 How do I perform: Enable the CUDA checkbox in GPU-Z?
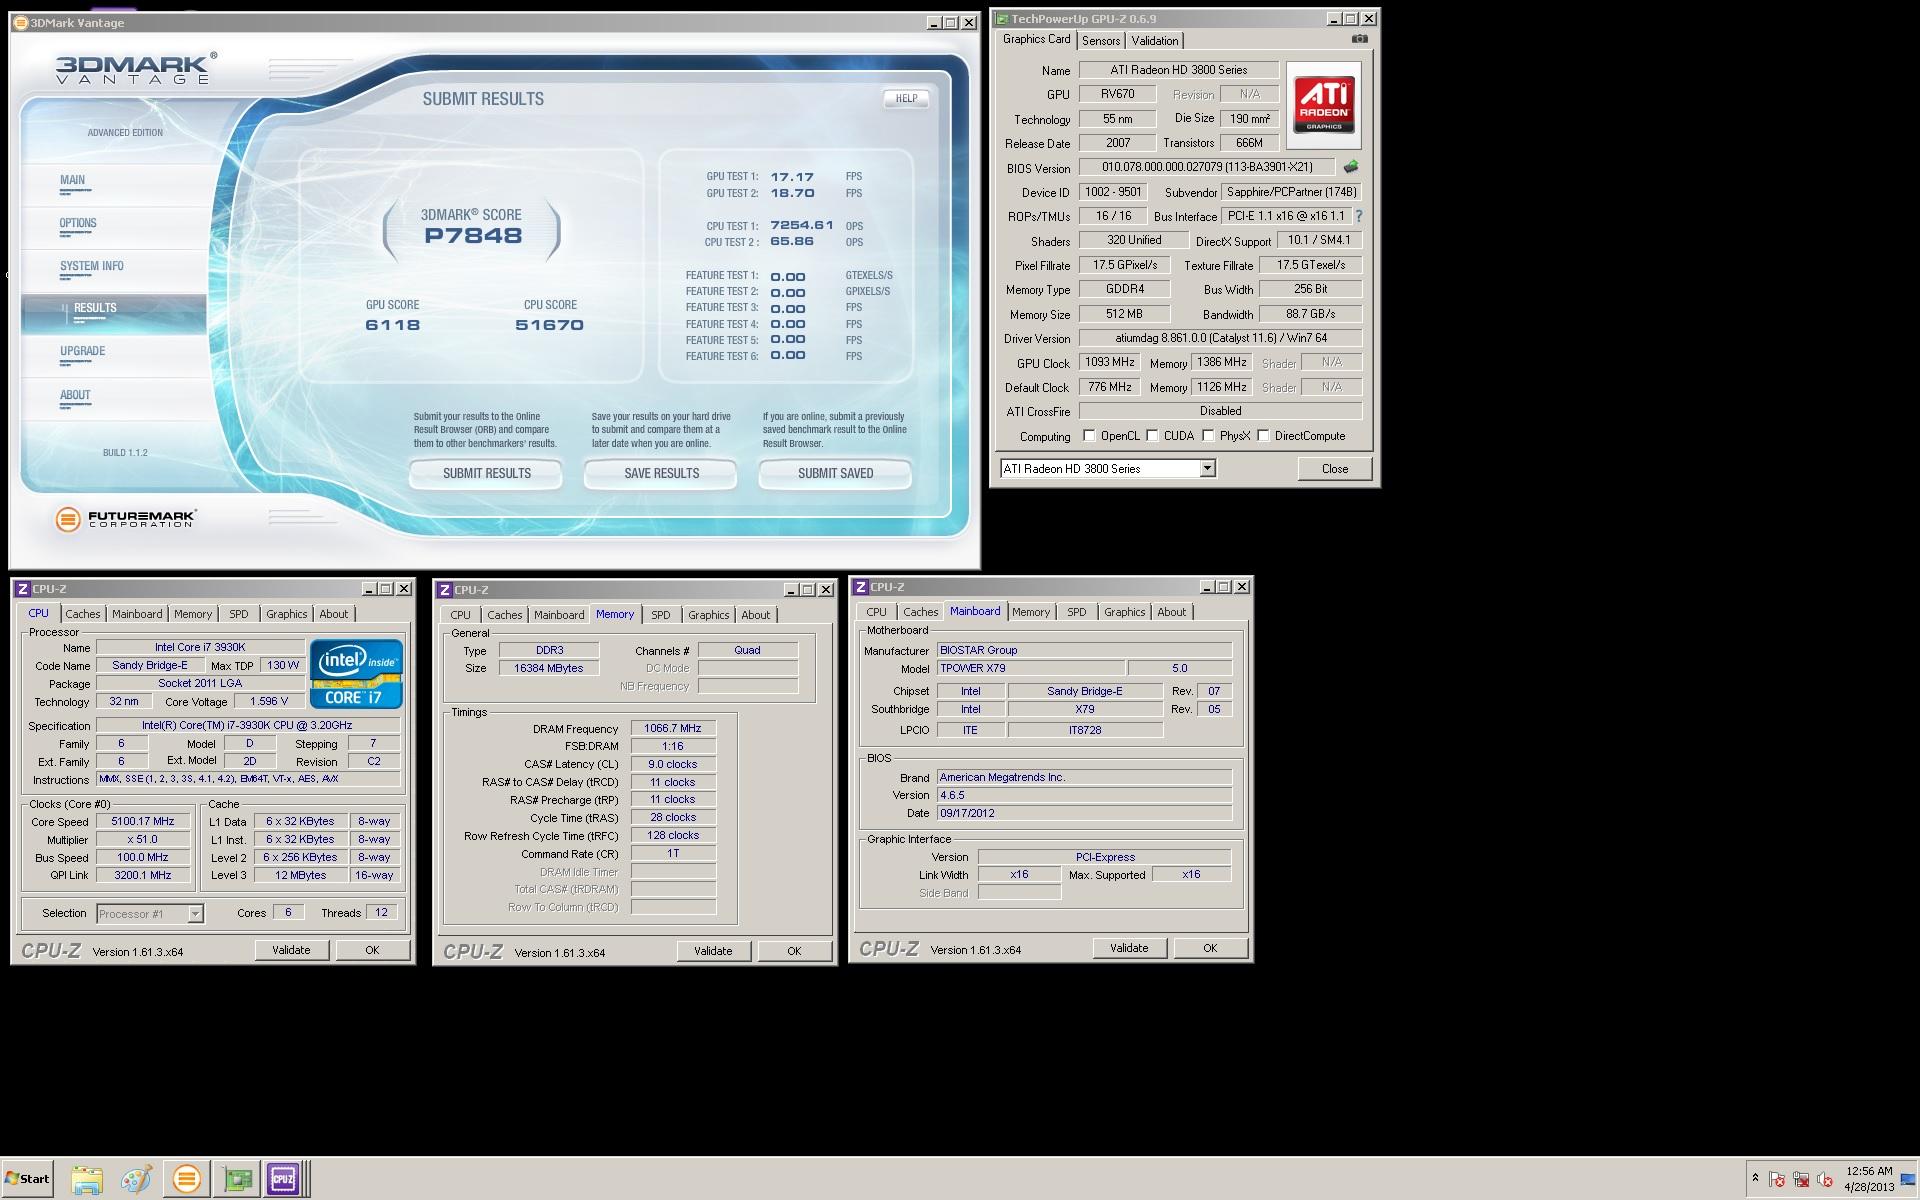coord(1153,435)
